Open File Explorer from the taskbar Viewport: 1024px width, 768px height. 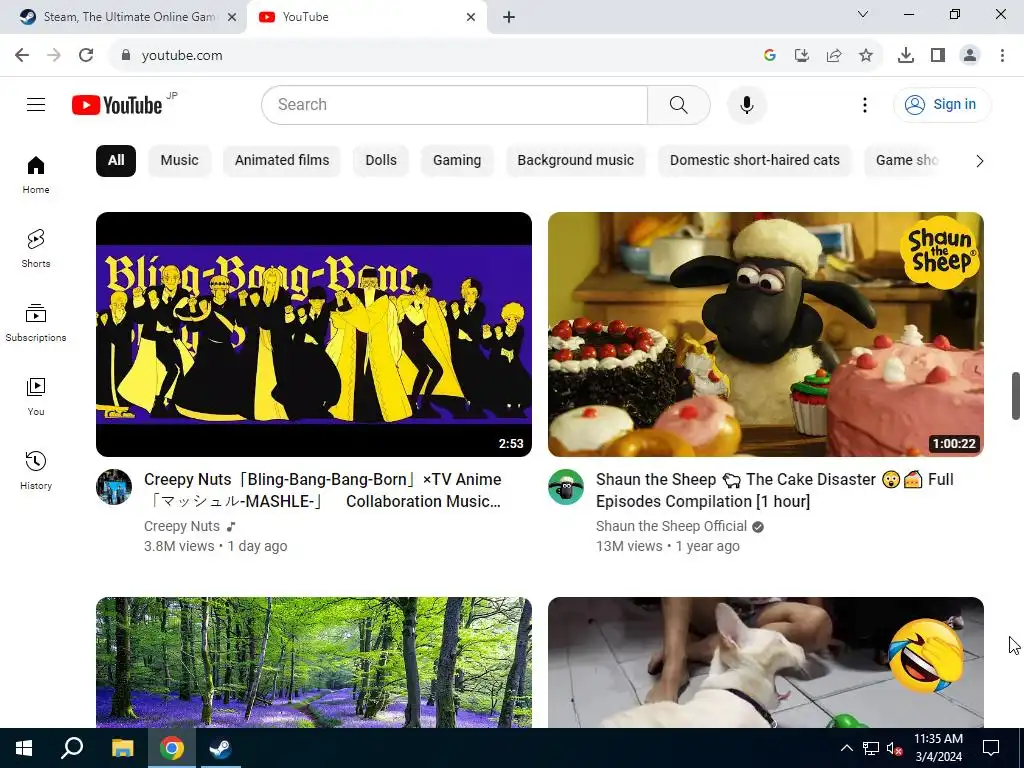(122, 748)
